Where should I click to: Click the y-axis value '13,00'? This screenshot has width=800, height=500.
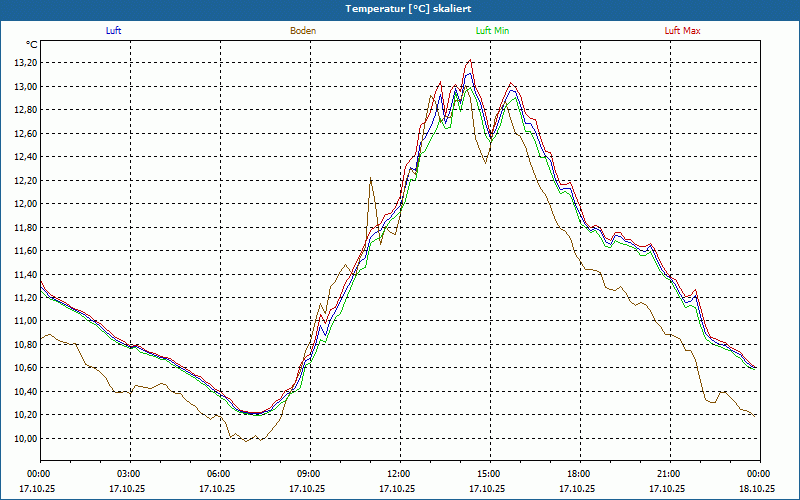coord(27,86)
